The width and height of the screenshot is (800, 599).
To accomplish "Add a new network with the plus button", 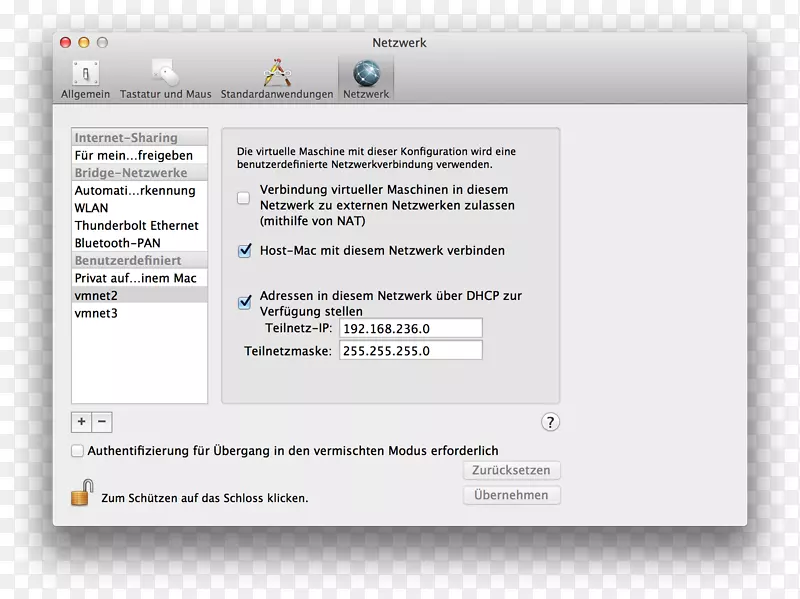I will click(x=81, y=421).
